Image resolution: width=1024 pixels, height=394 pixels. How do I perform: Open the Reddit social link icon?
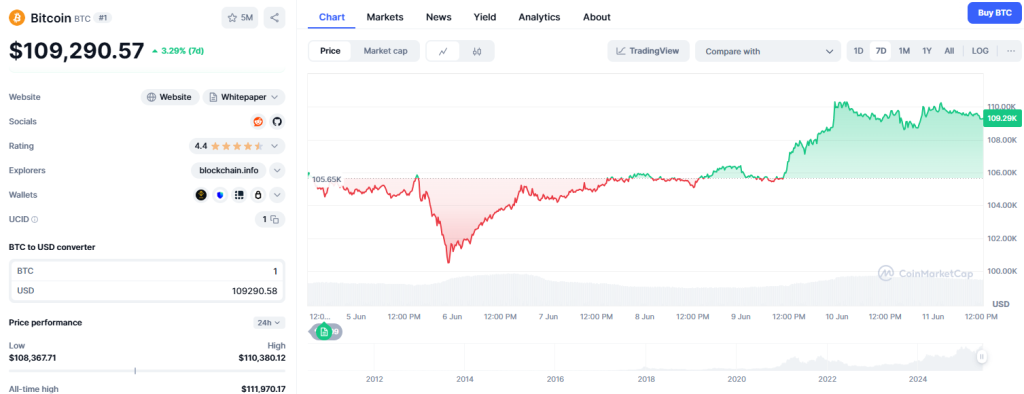259,122
